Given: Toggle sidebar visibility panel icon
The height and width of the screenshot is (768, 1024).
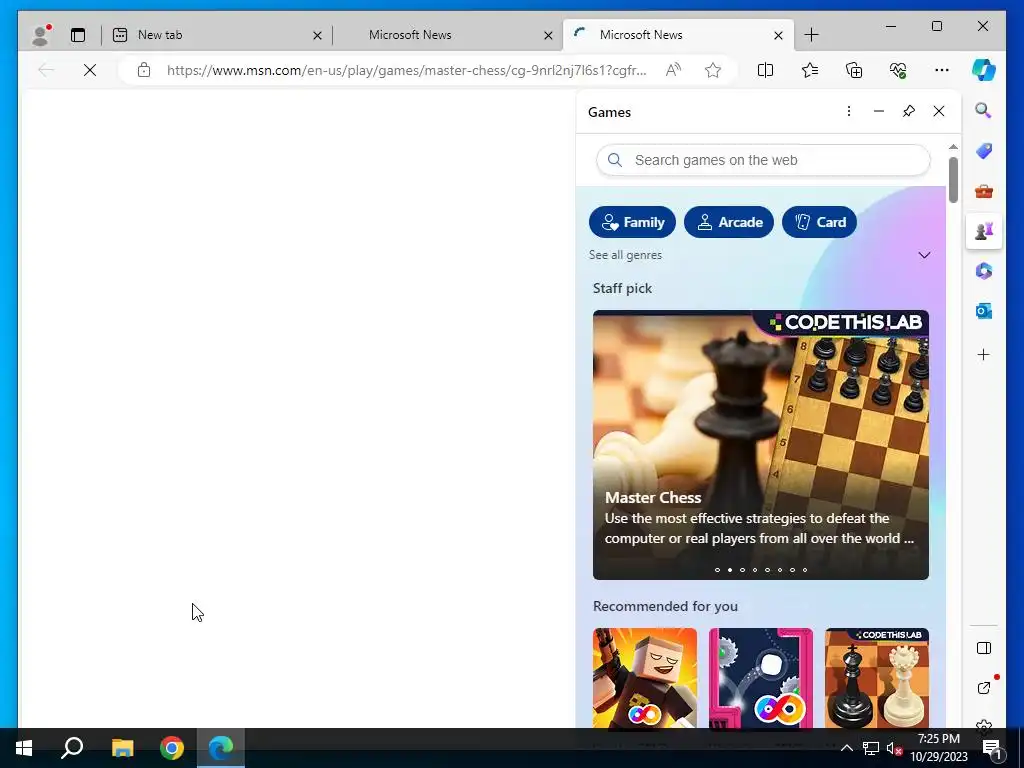Looking at the screenshot, I should pos(984,648).
